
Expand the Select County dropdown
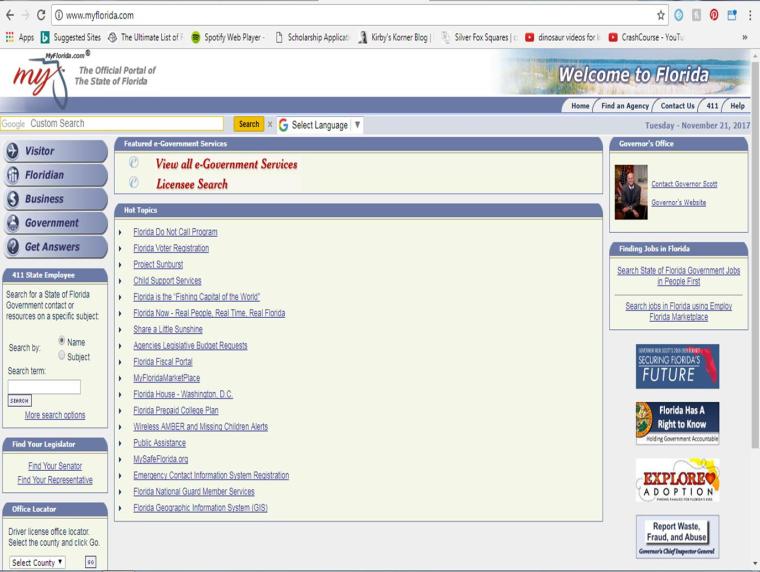[x=38, y=562]
